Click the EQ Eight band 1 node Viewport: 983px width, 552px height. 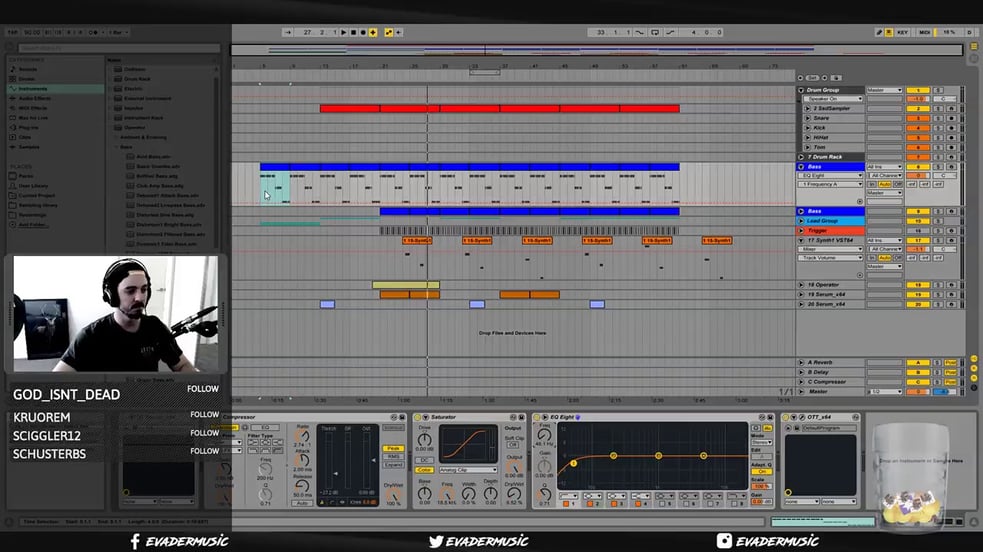574,463
